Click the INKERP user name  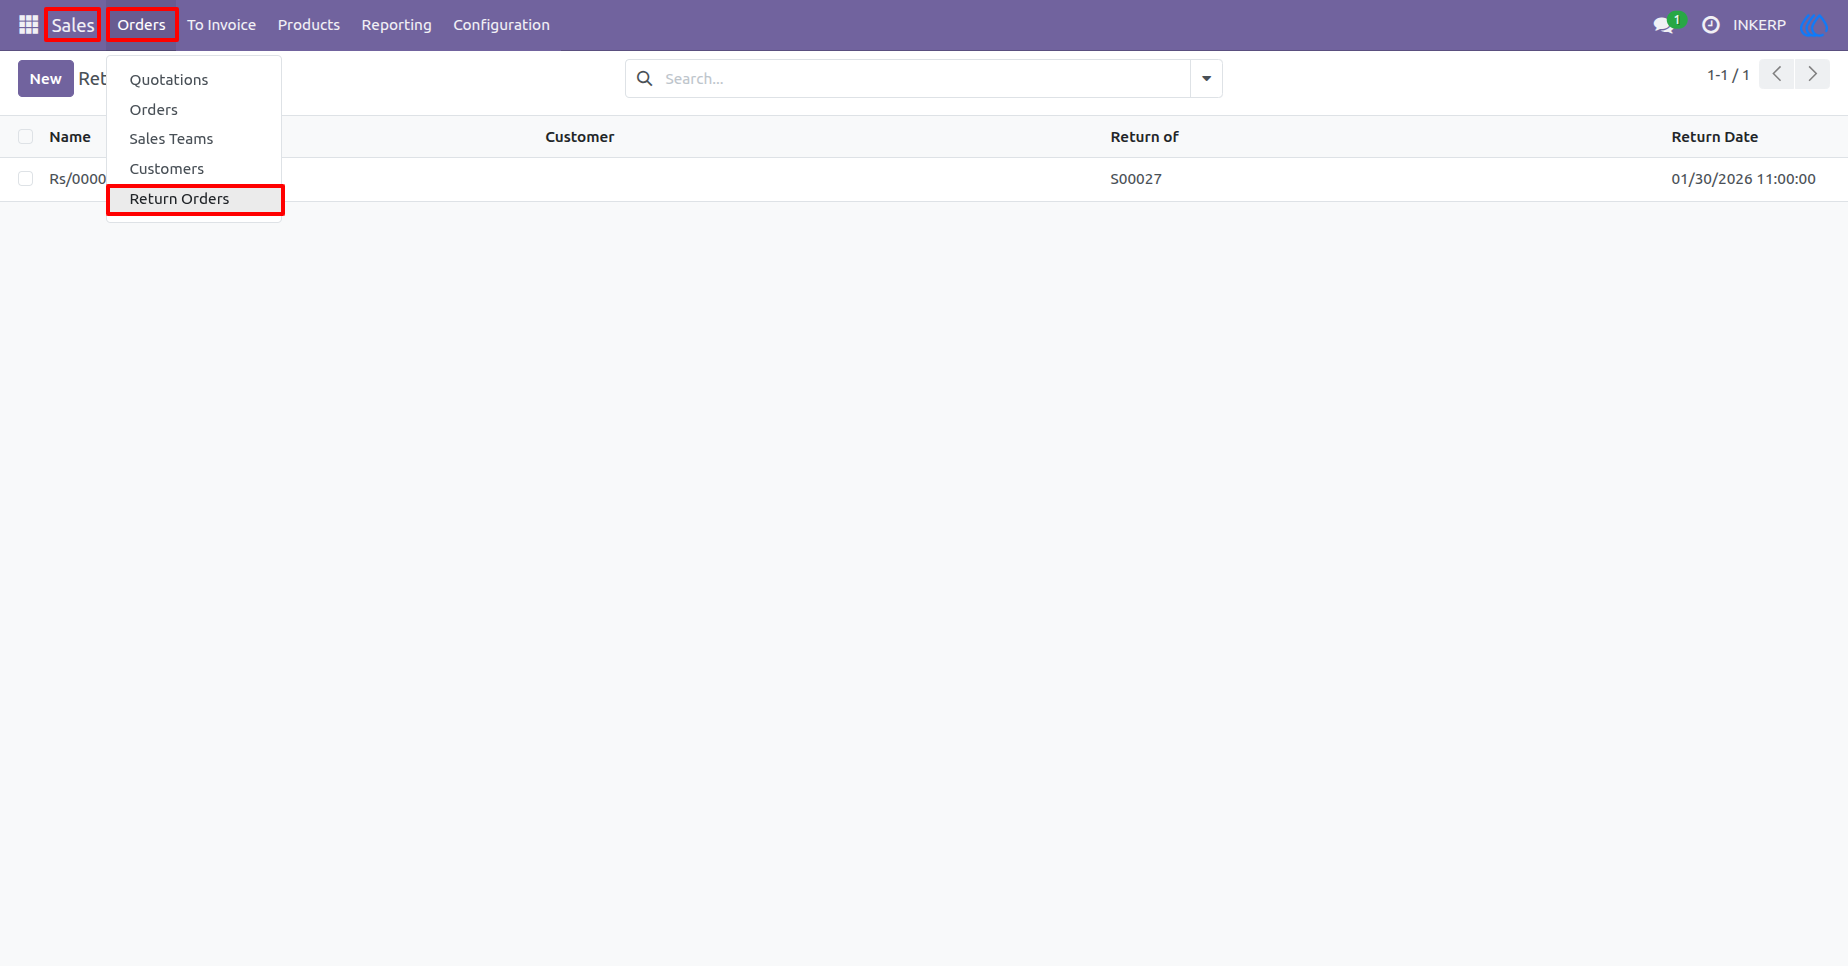1759,25
